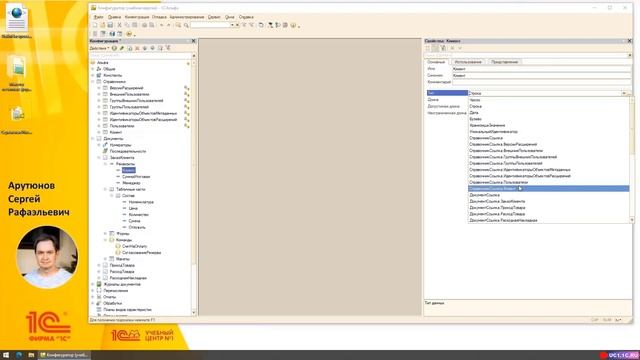640x360 pixels.
Task: Choose Число in the type list
Action: click(x=549, y=100)
